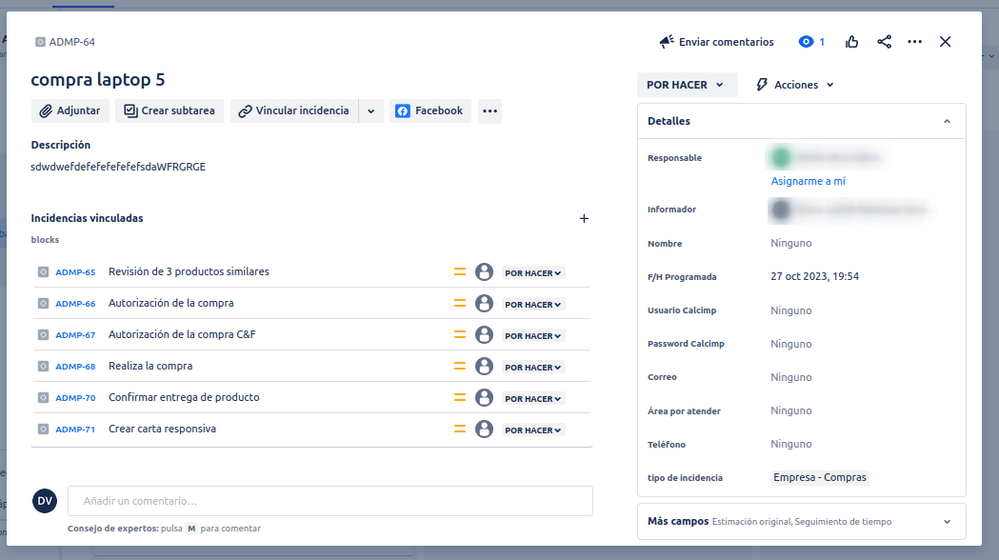This screenshot has height=560, width=999.
Task: Click the Crear subtarea button
Action: (169, 111)
